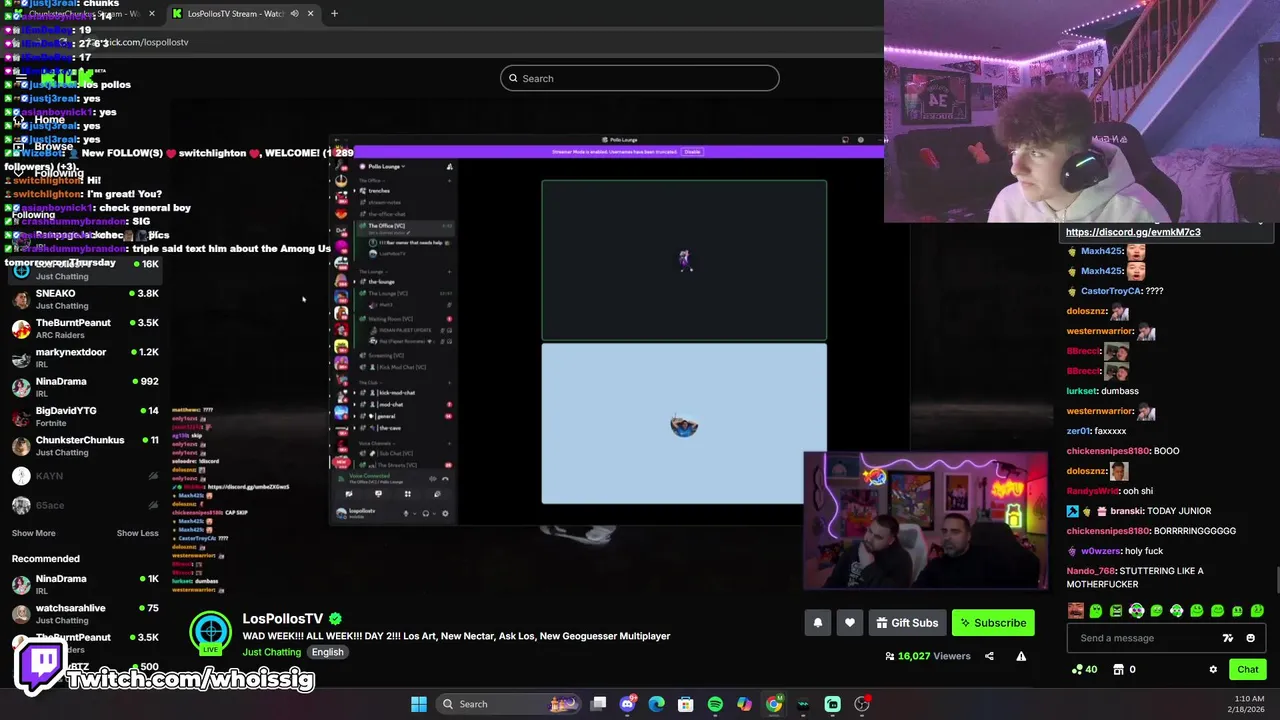Screen dimensions: 1280x720
Task: Expand following list with Show More
Action: click(x=33, y=533)
